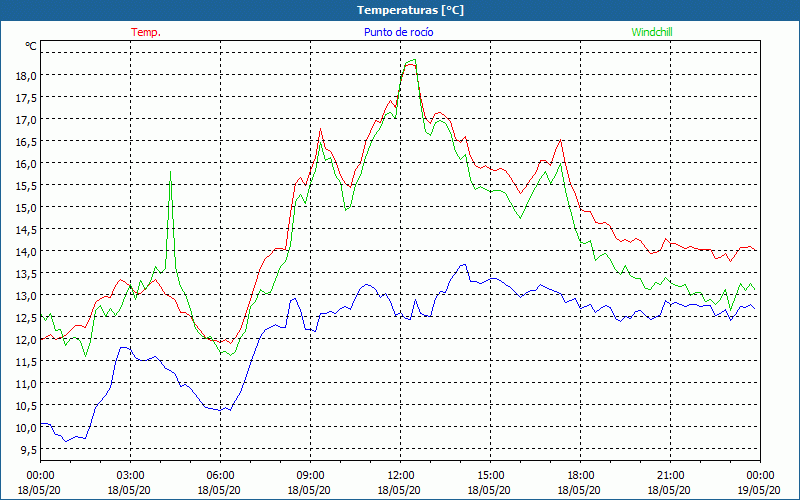Click the Temperaturas [°C] chart title
Image resolution: width=800 pixels, height=500 pixels.
point(410,10)
